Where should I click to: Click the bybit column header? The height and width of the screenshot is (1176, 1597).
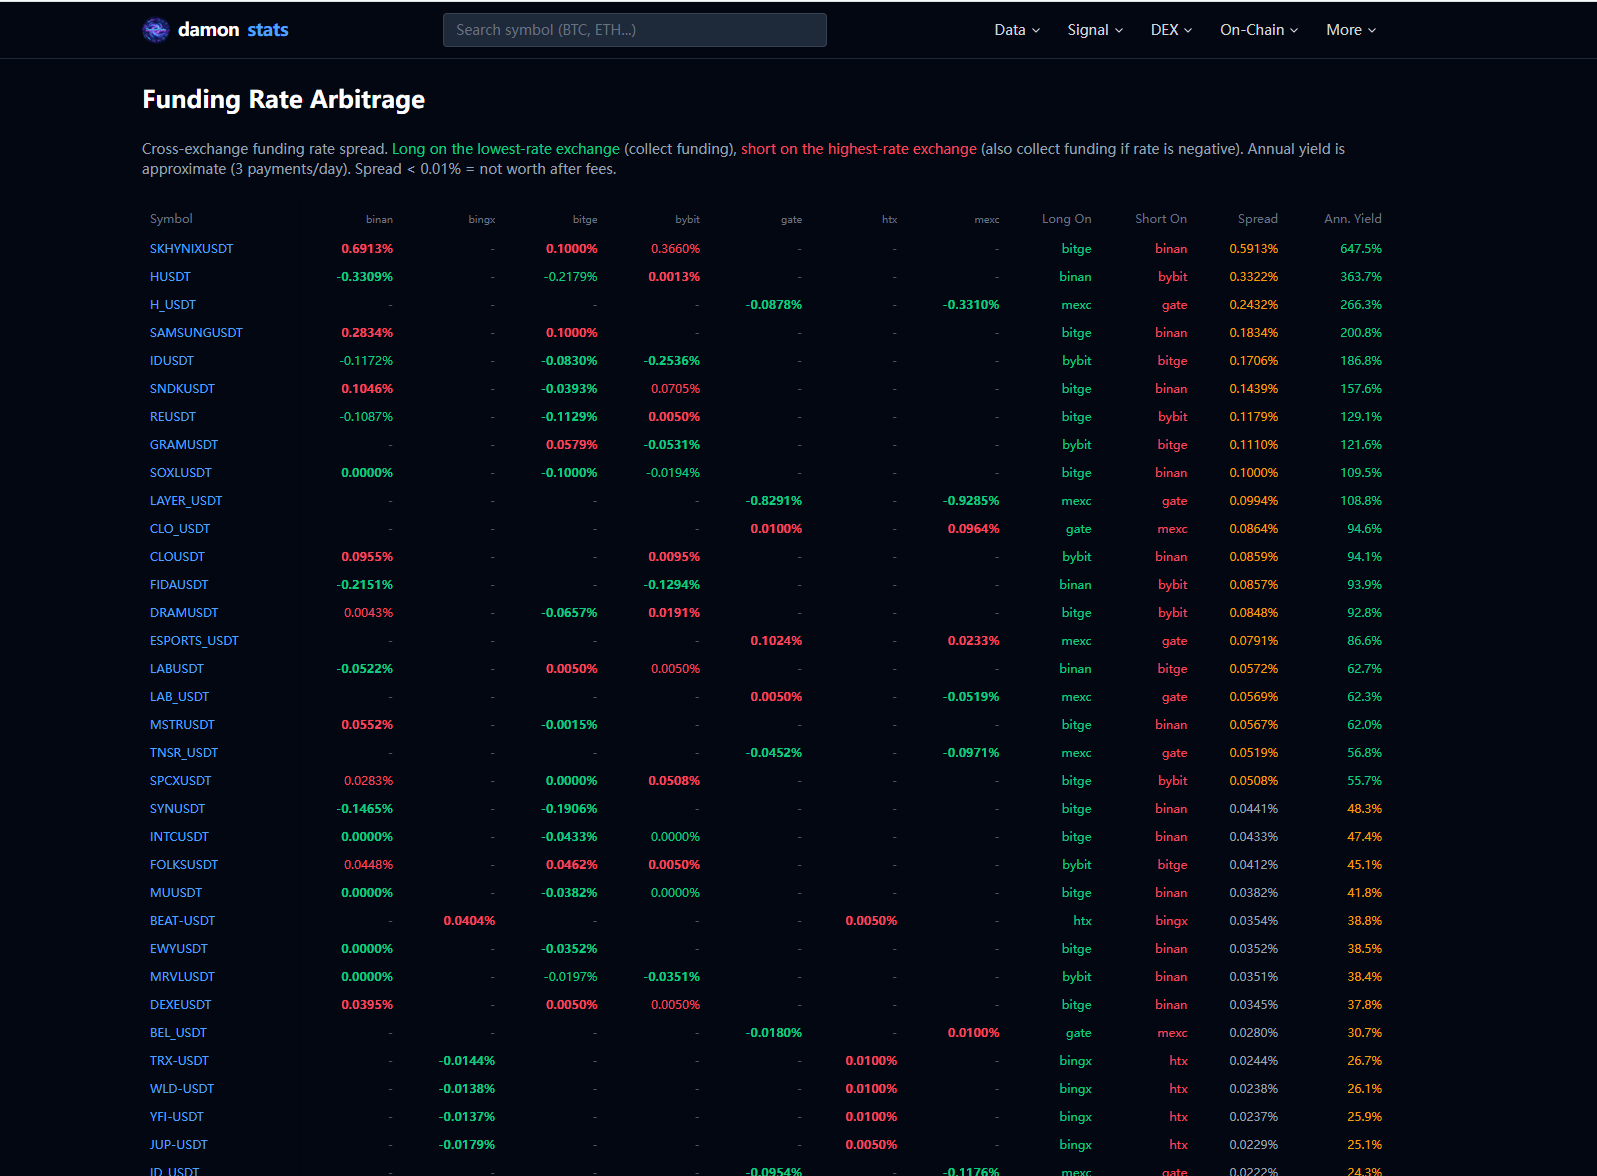pos(687,219)
